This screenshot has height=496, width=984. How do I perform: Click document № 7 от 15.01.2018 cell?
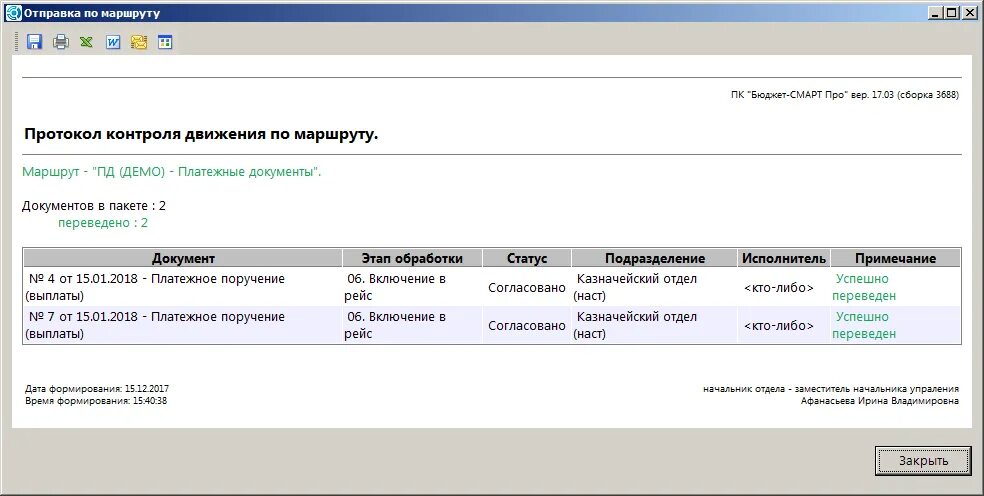coord(183,325)
